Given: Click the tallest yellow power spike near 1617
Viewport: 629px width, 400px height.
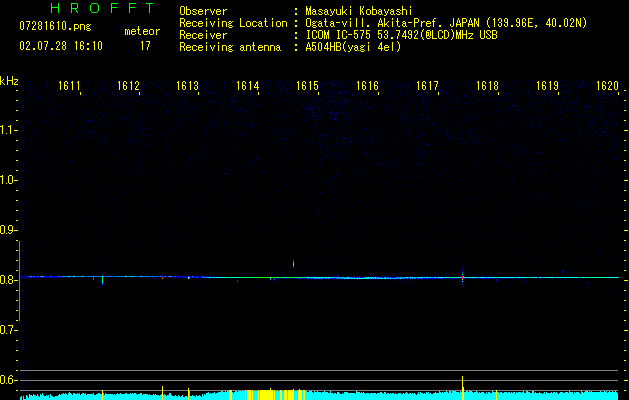Looking at the screenshot, I should (x=463, y=388).
